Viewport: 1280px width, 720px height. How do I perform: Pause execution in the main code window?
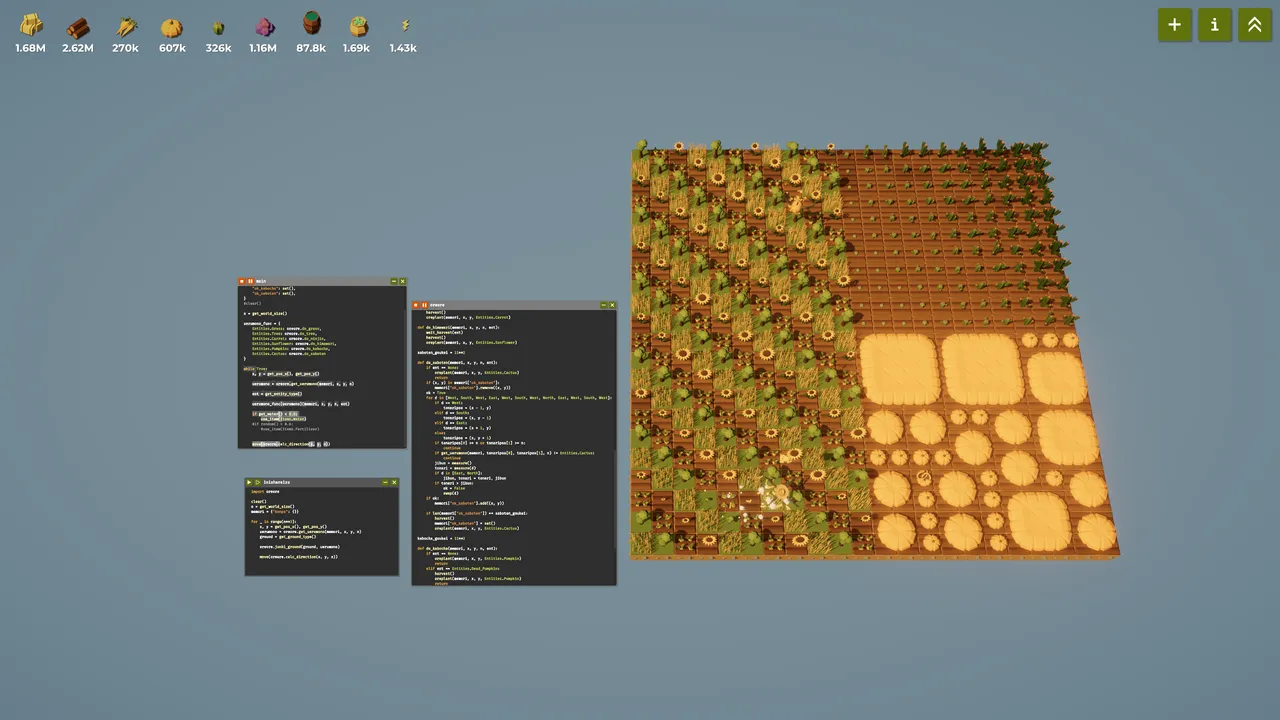point(250,281)
